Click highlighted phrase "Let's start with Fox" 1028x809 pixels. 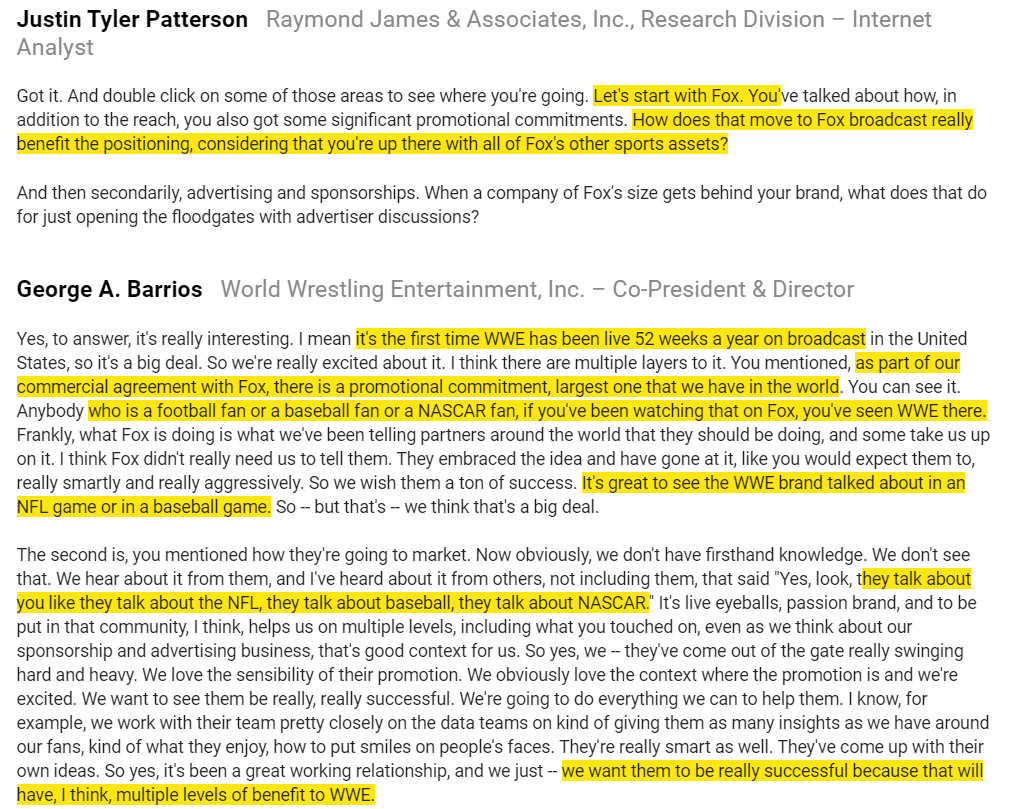666,96
